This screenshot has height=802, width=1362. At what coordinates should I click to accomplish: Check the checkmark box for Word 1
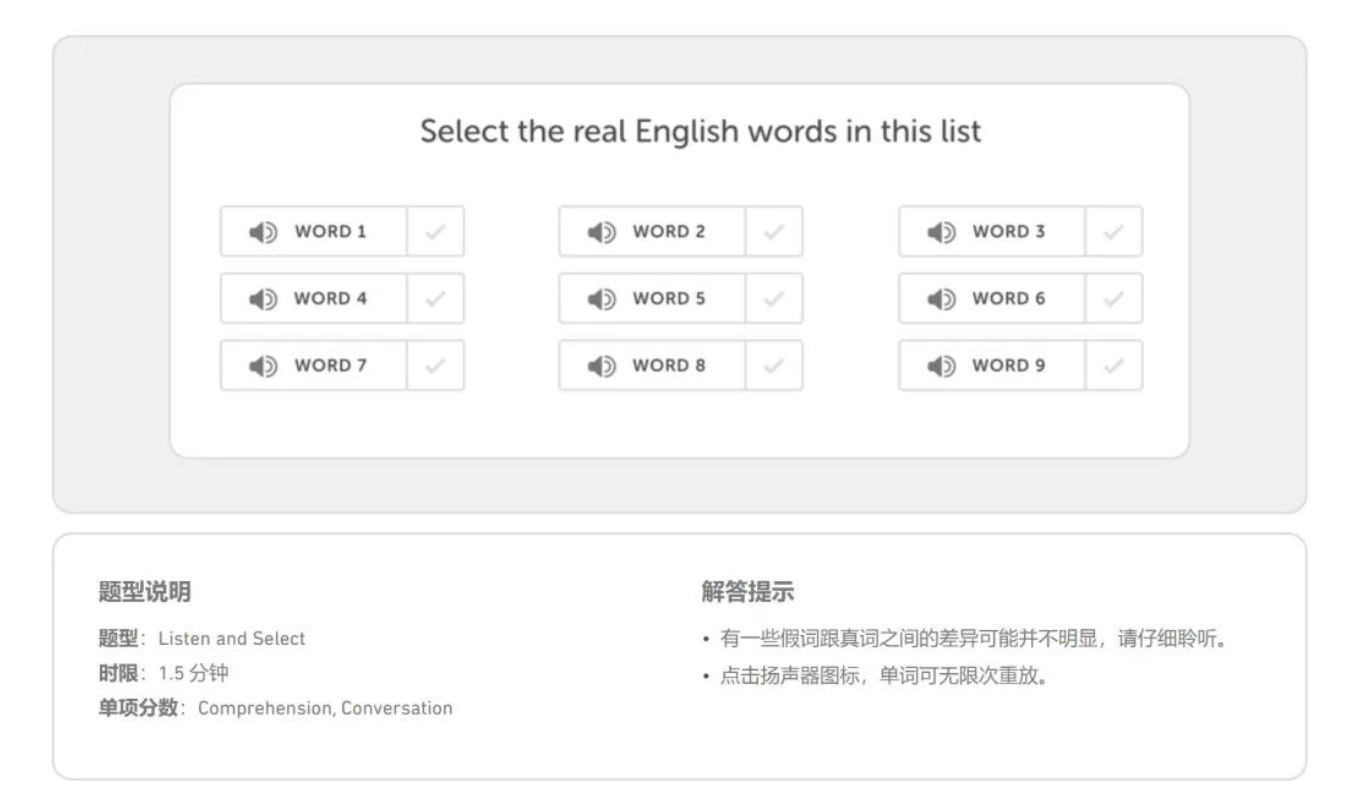click(x=435, y=232)
